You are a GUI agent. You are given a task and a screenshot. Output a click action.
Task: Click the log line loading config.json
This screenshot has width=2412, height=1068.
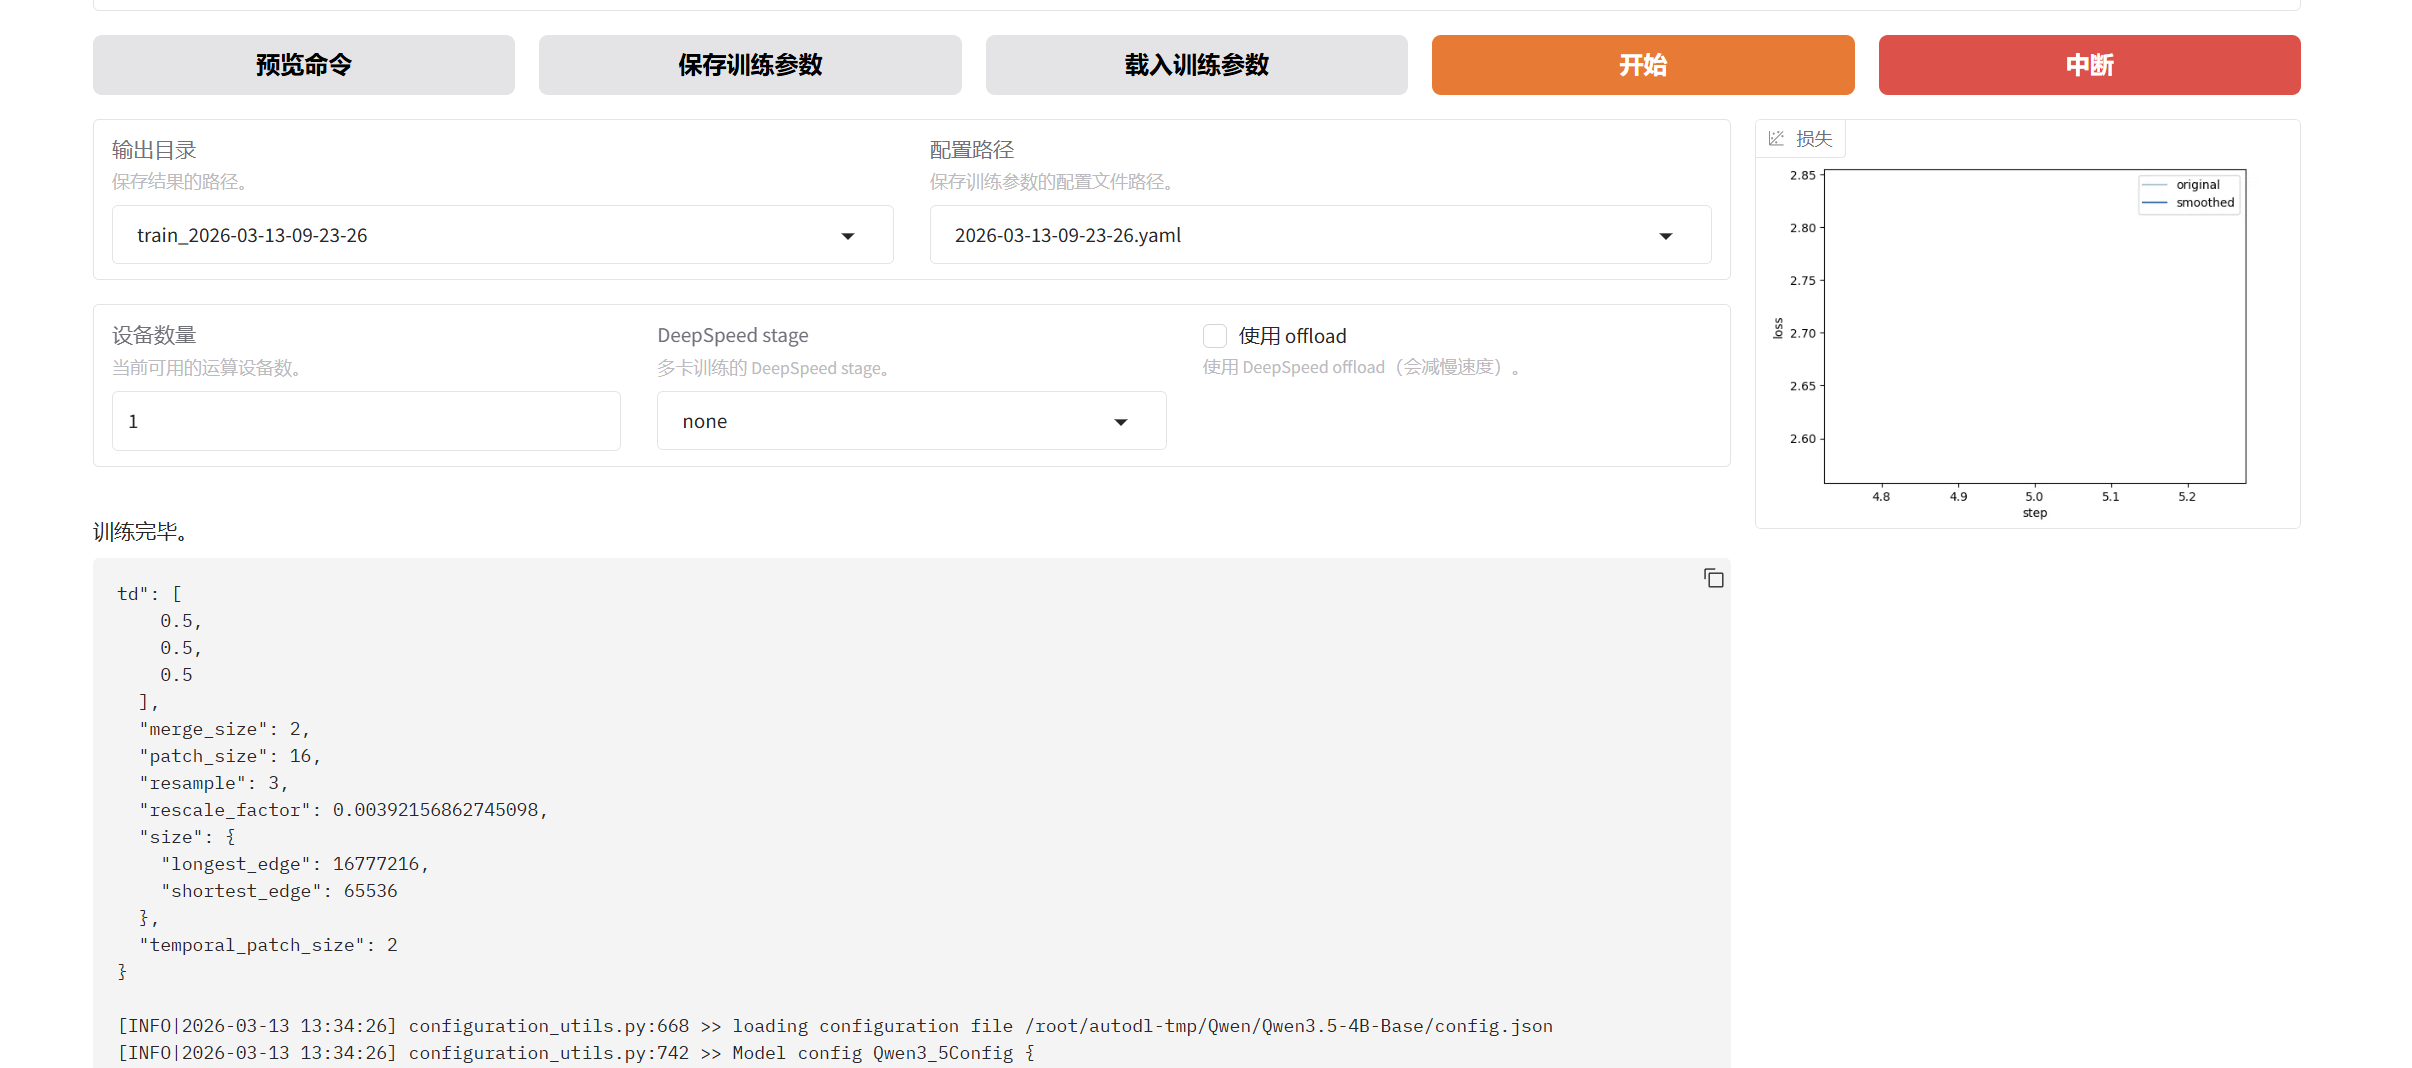click(835, 1026)
